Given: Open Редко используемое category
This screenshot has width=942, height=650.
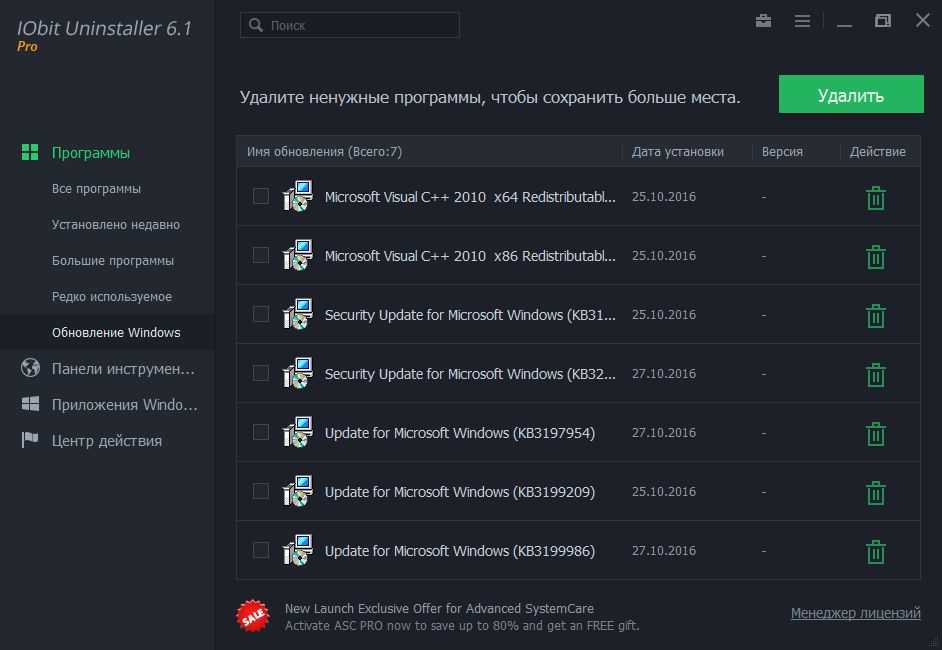Looking at the screenshot, I should tap(112, 297).
